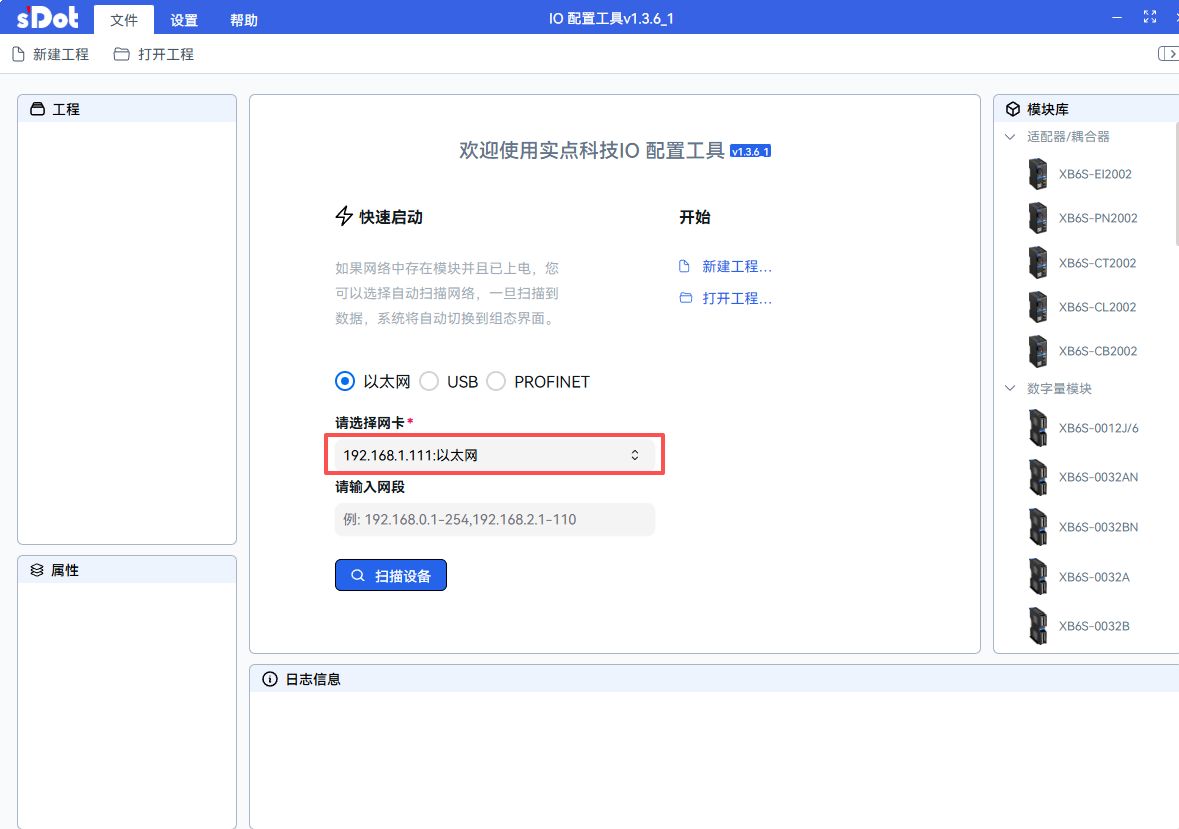Screen dimensions: 1179x829
Task: Select the XB6S-0032AN module icon
Action: click(x=1037, y=477)
